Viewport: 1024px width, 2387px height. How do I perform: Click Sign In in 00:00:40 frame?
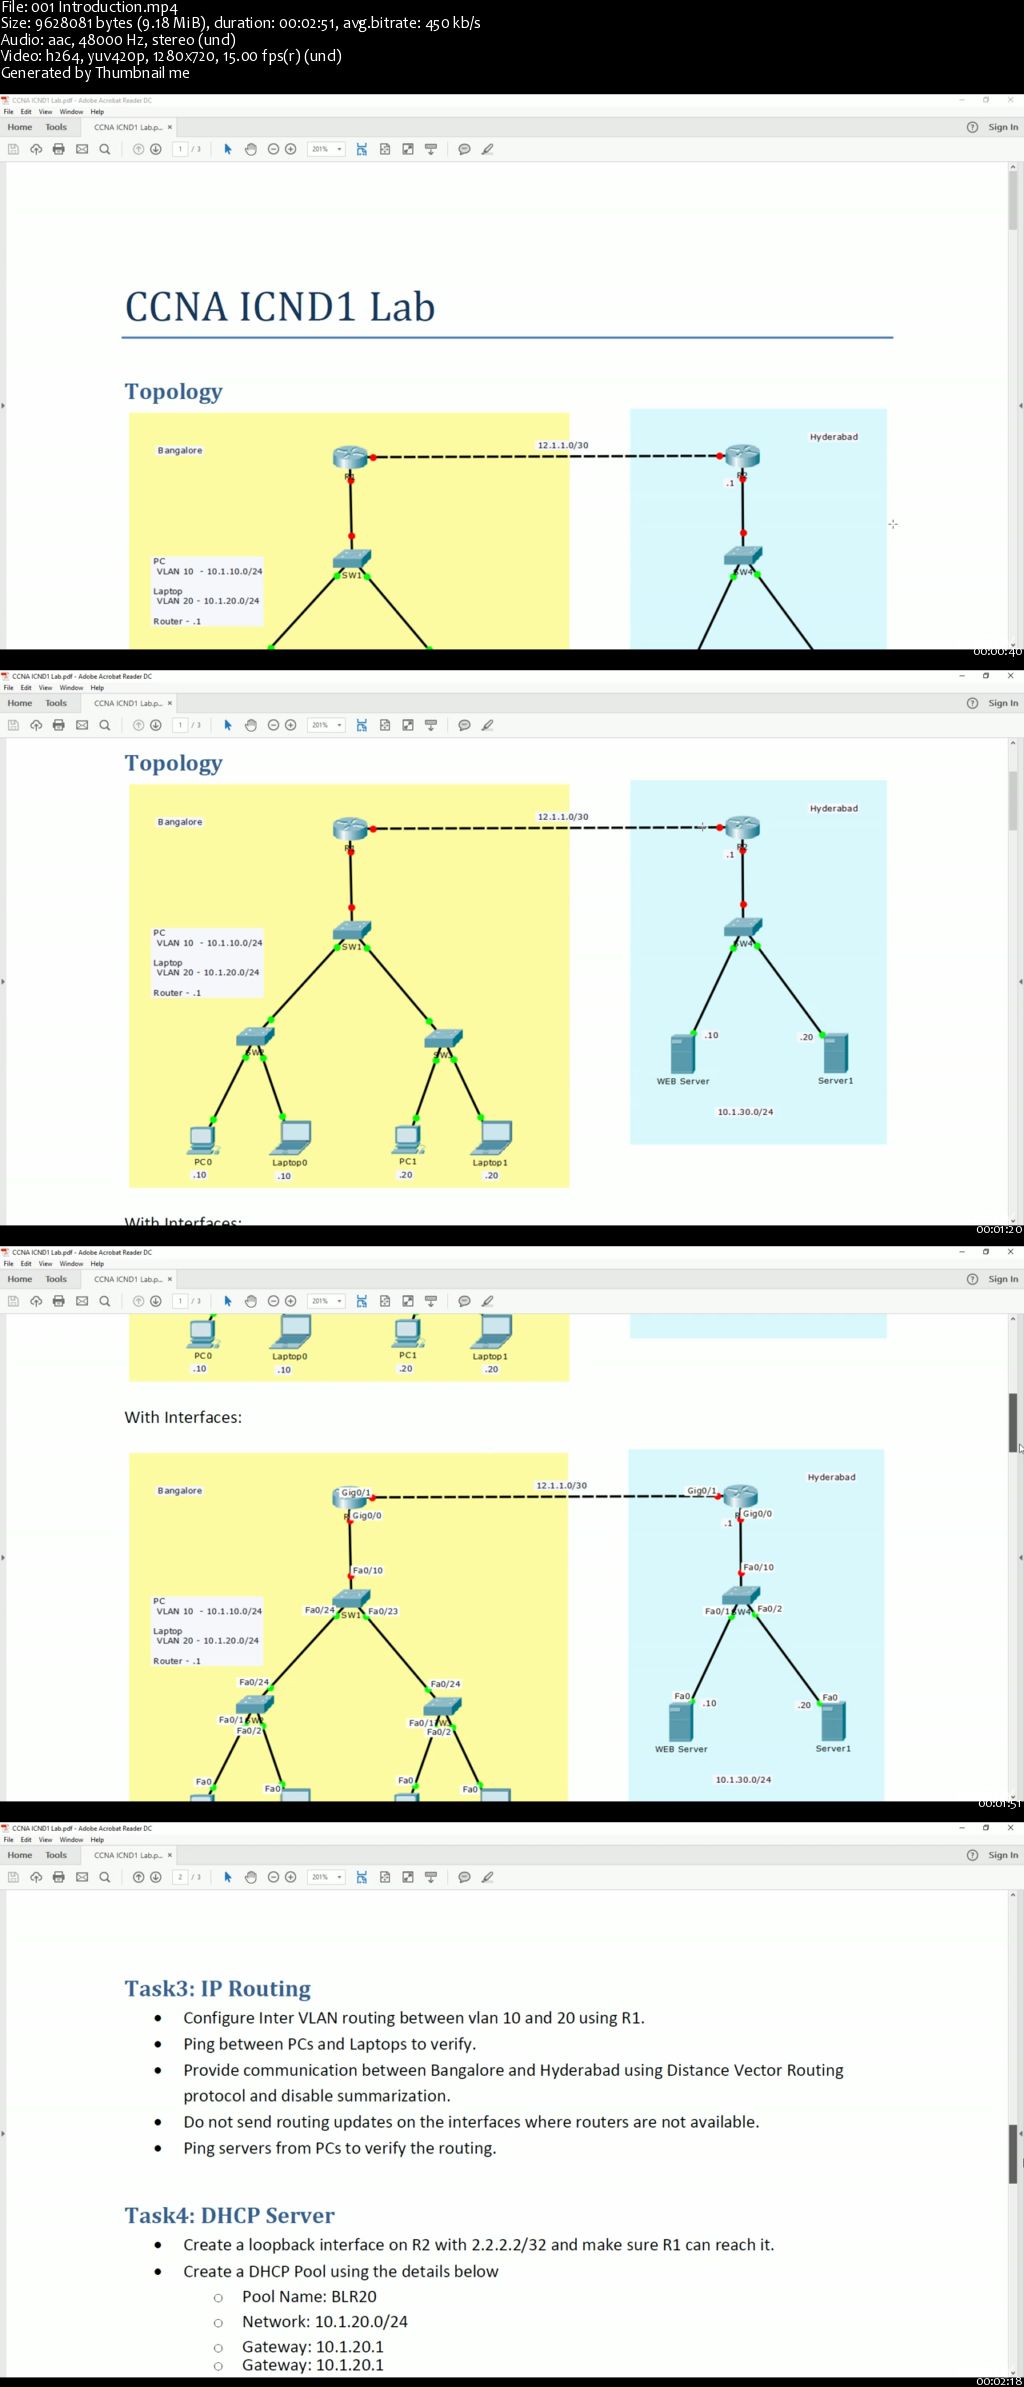point(1003,127)
